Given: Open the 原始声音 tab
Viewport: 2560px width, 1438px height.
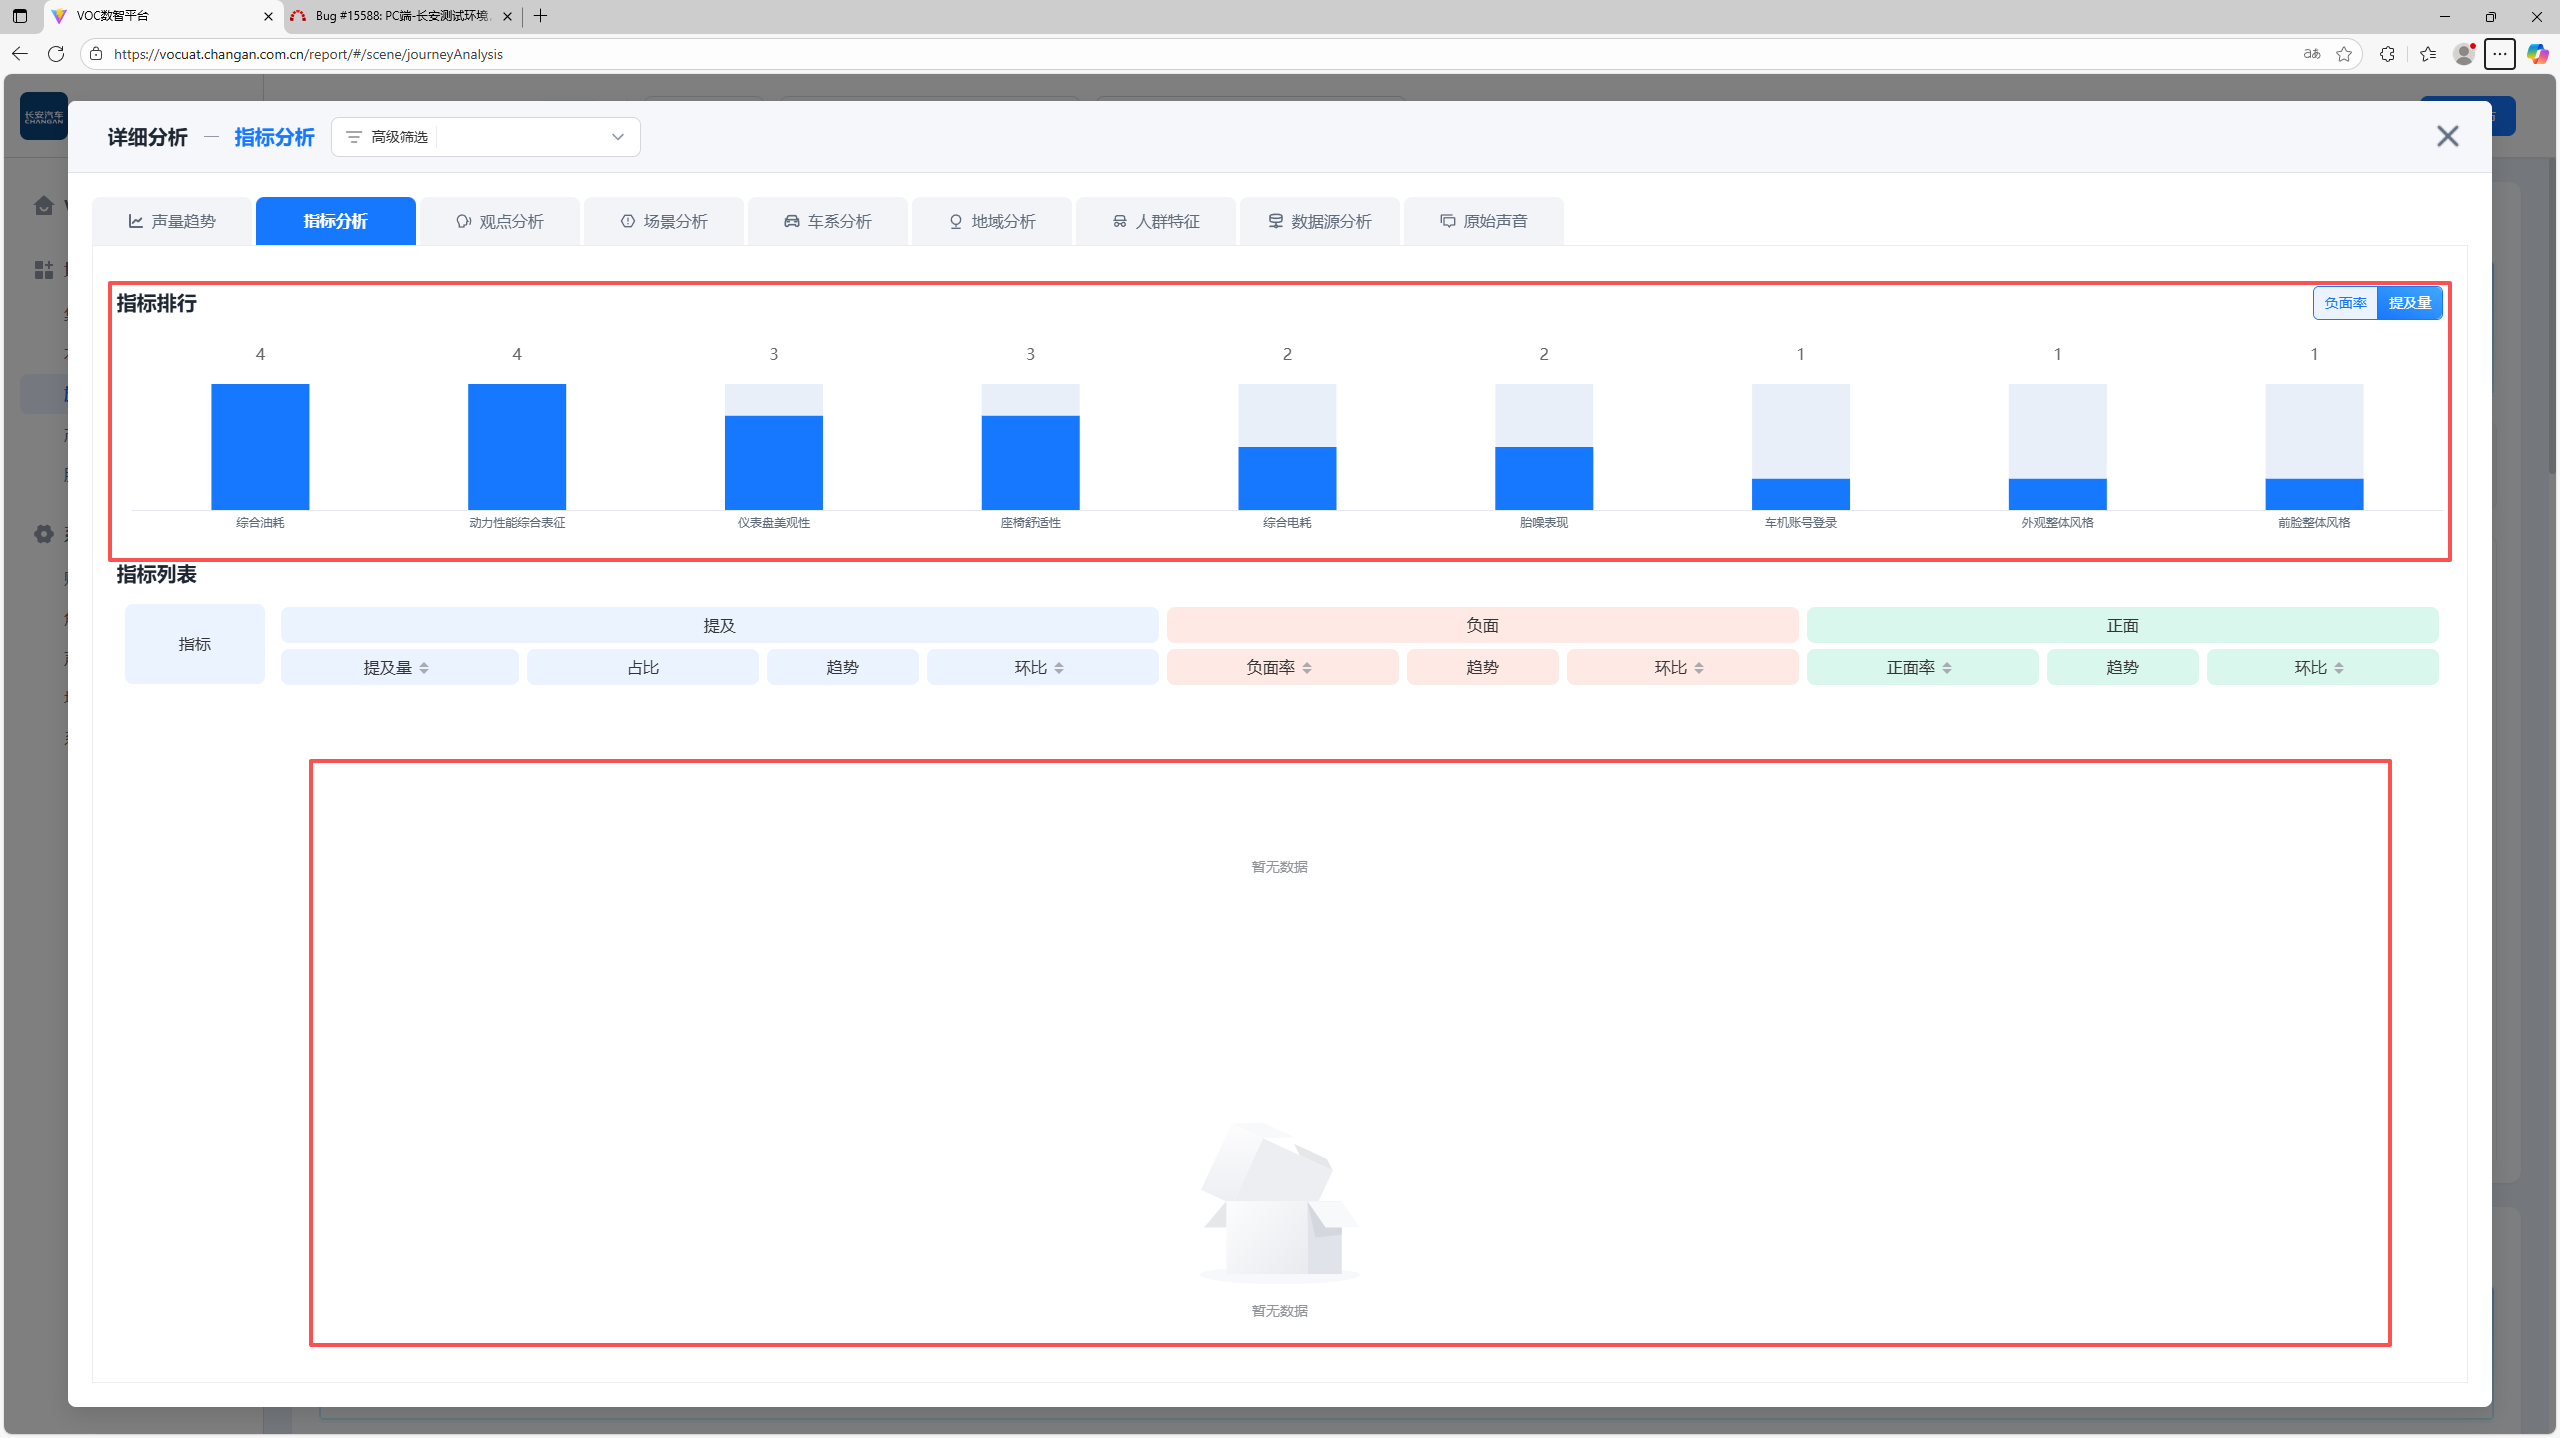Looking at the screenshot, I should point(1483,221).
